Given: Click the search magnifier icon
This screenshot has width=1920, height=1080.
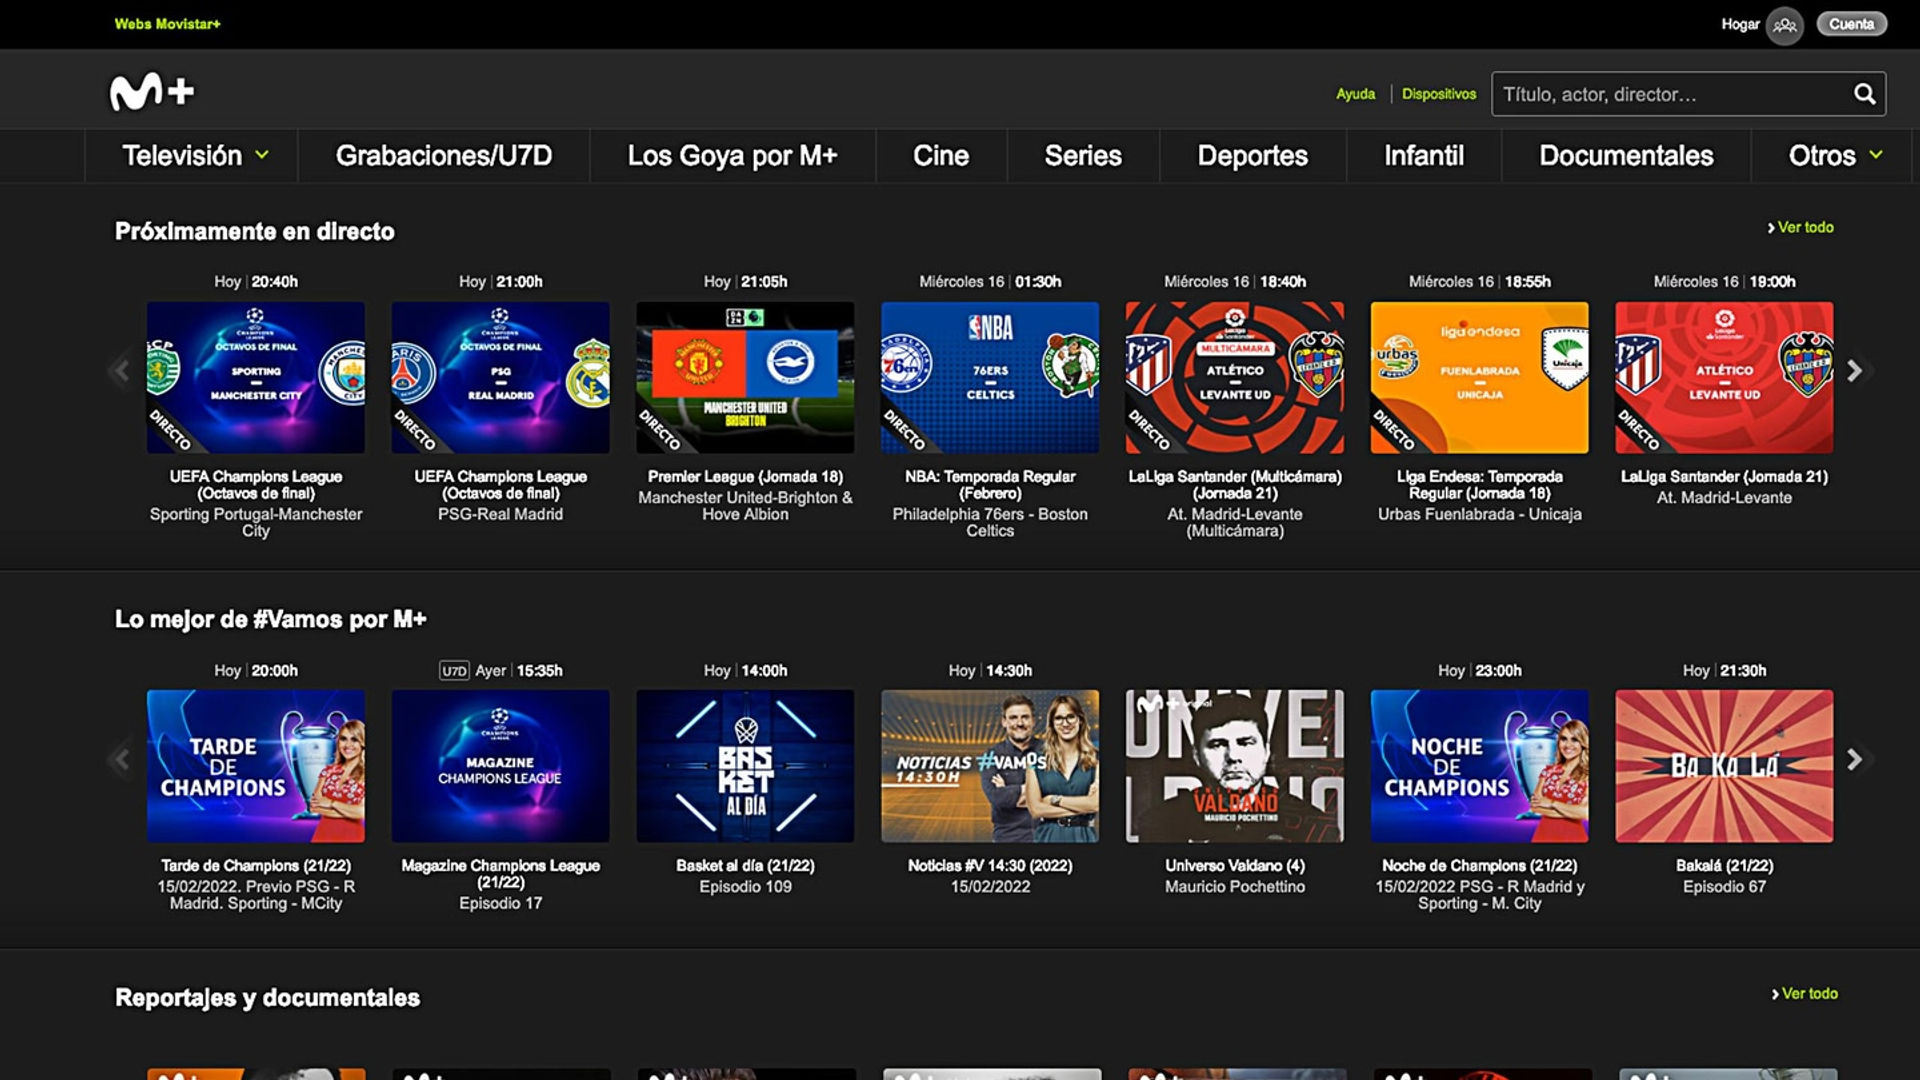Looking at the screenshot, I should tap(1864, 94).
